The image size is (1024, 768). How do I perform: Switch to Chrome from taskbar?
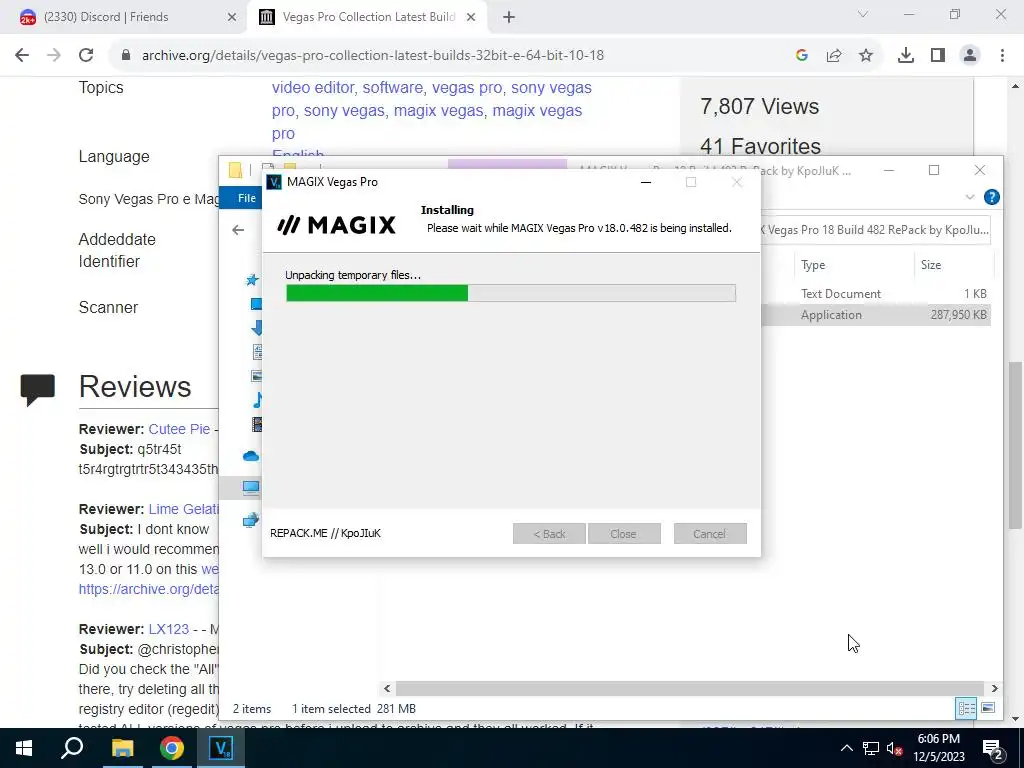[x=172, y=748]
